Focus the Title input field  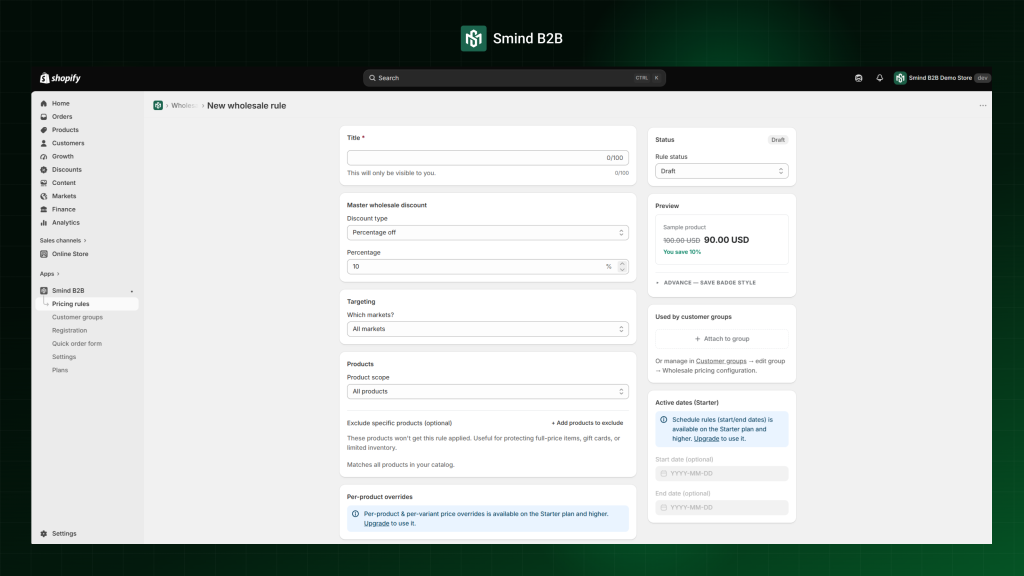pyautogui.click(x=487, y=157)
